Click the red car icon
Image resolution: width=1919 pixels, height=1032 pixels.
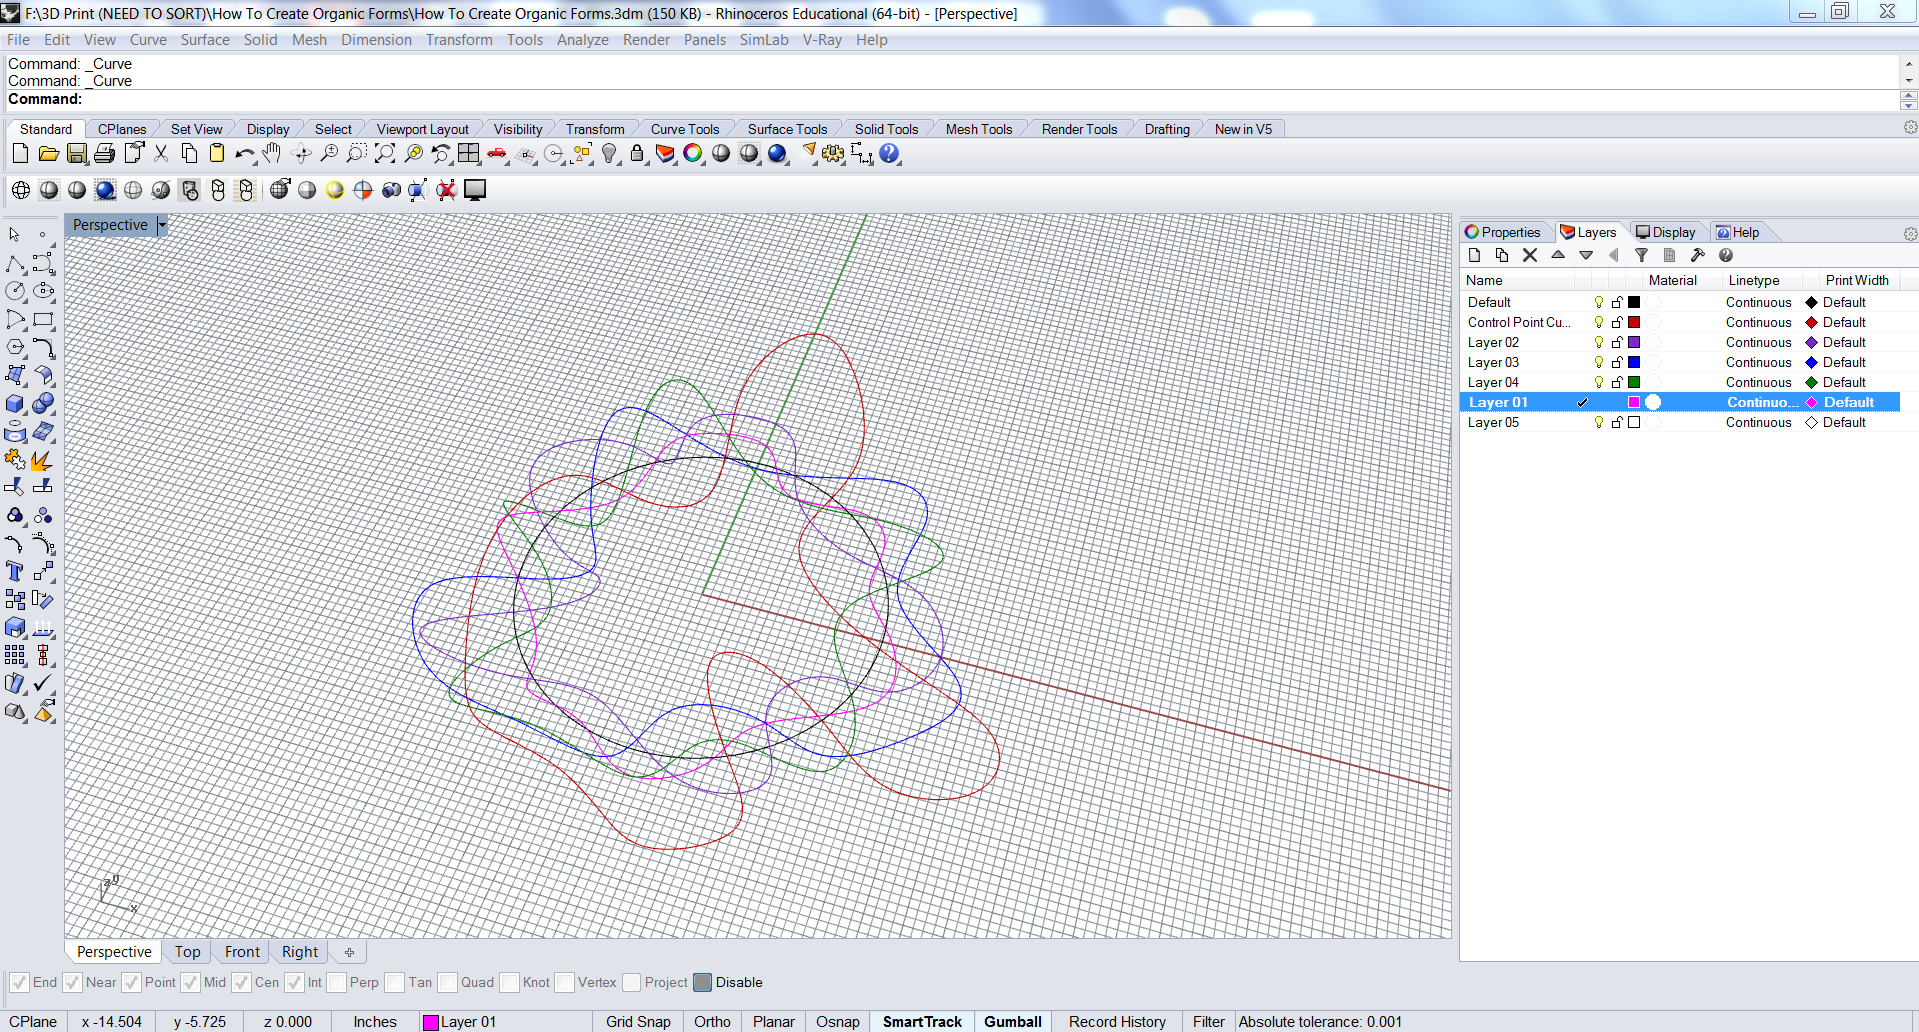(x=497, y=154)
